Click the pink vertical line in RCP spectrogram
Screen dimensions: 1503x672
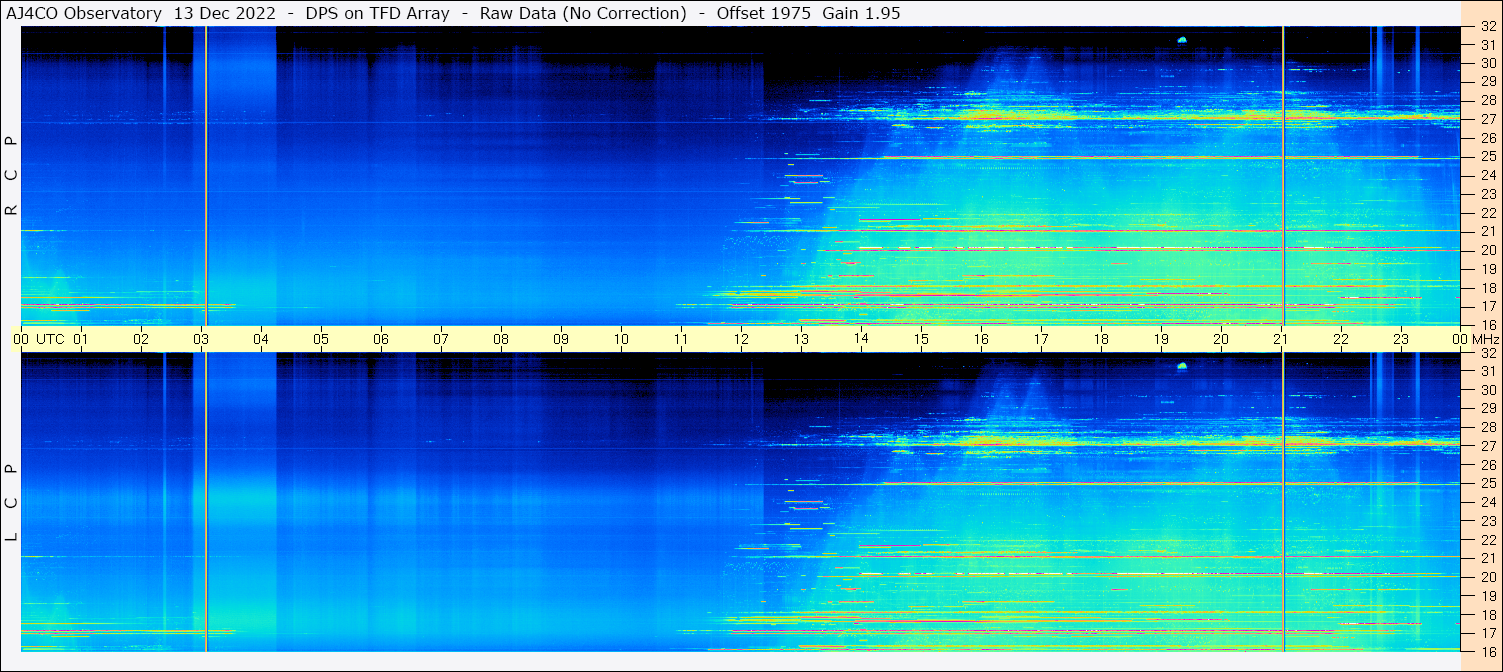pyautogui.click(x=1283, y=175)
